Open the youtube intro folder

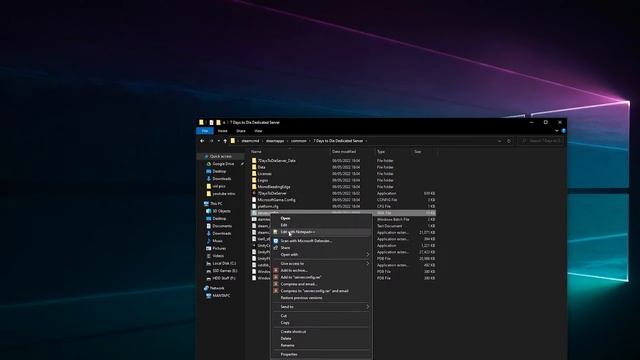224,193
